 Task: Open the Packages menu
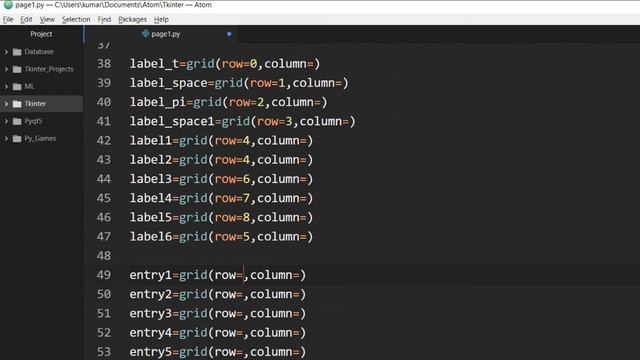132,19
